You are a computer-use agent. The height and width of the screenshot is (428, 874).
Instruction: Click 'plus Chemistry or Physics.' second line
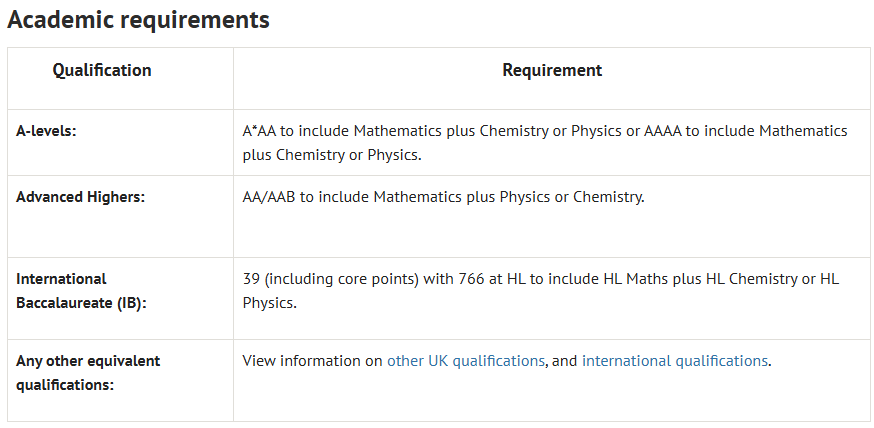[332, 155]
